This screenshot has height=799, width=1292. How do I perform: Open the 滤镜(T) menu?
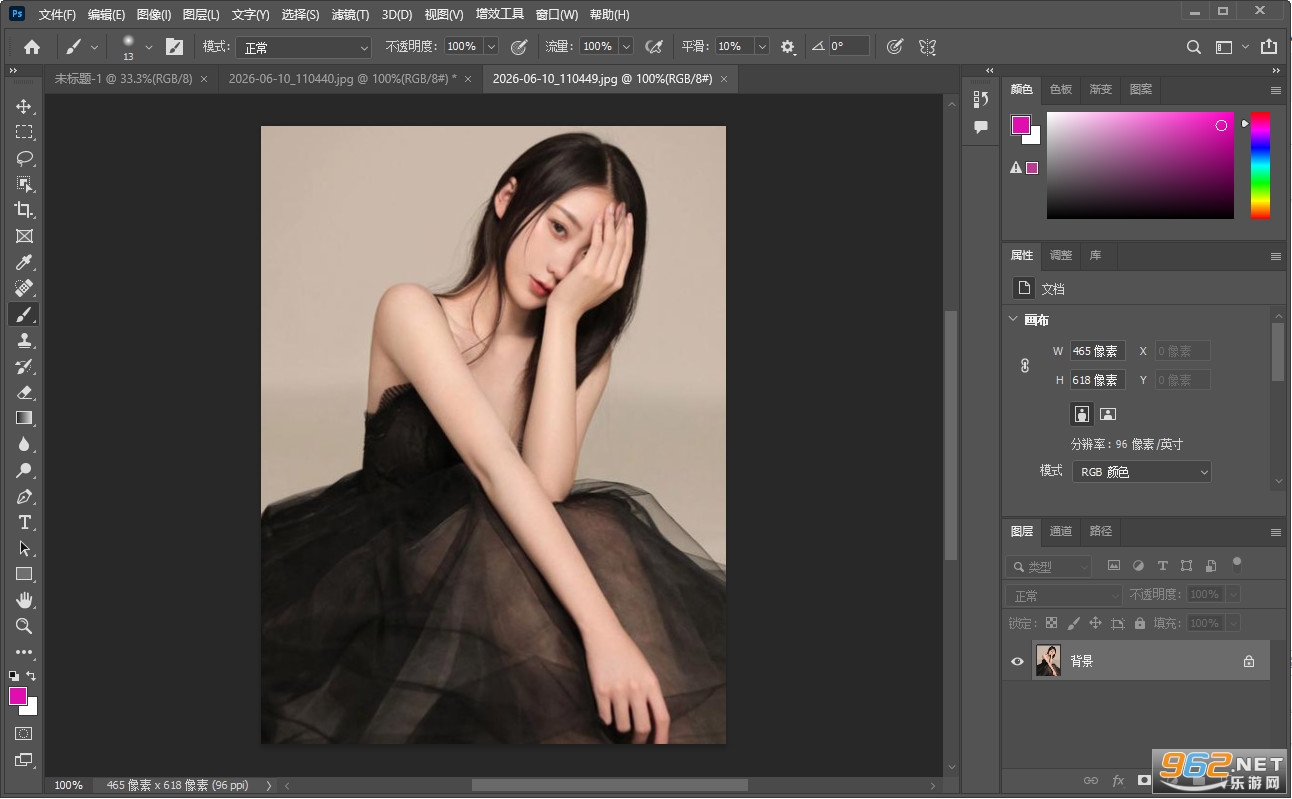tap(350, 15)
